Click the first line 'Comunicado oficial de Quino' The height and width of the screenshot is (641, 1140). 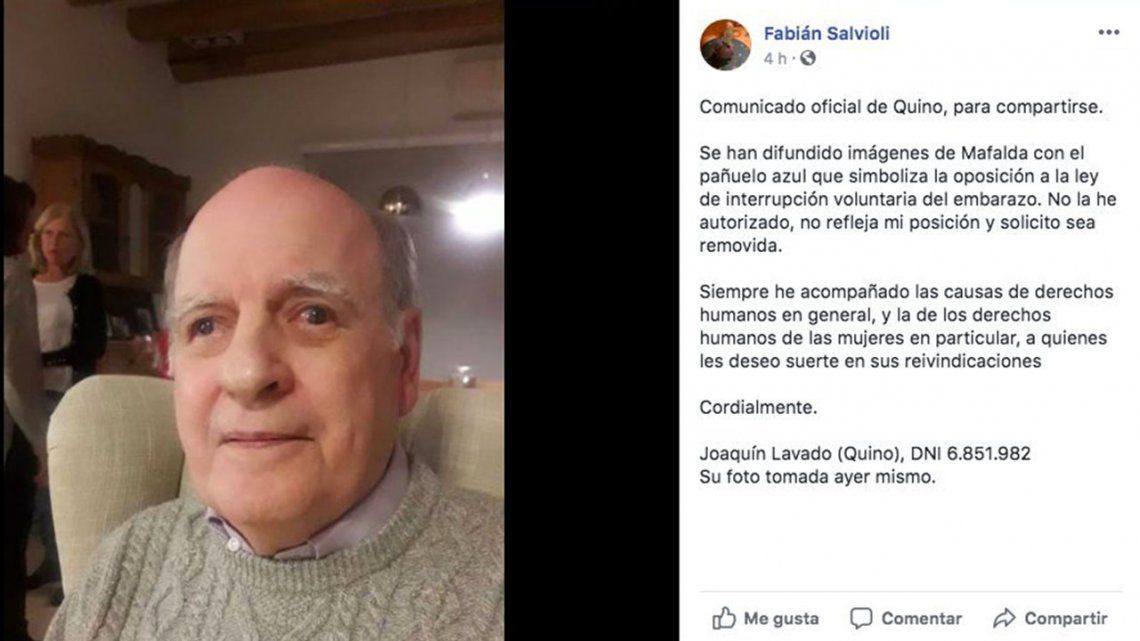click(821, 107)
